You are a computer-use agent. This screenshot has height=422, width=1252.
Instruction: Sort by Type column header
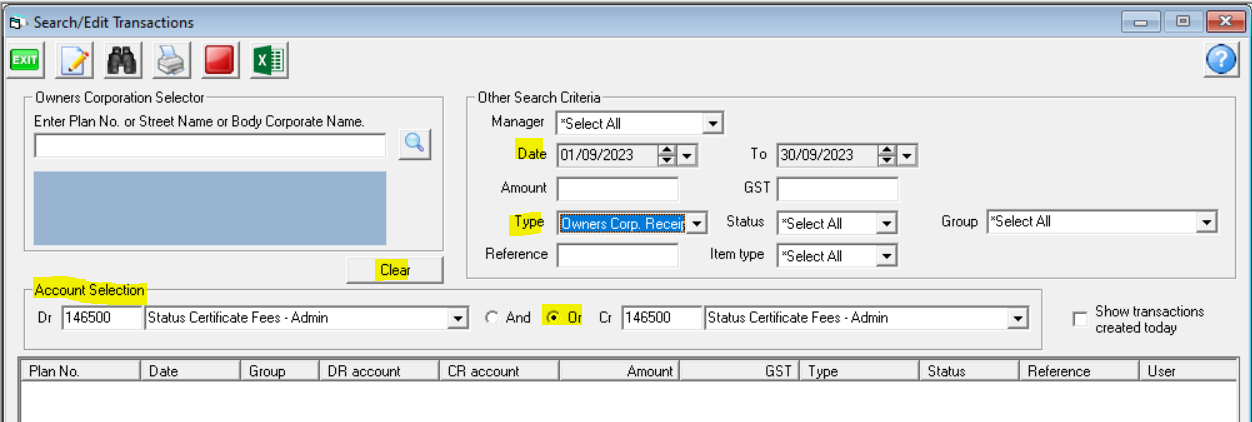pyautogui.click(x=859, y=371)
